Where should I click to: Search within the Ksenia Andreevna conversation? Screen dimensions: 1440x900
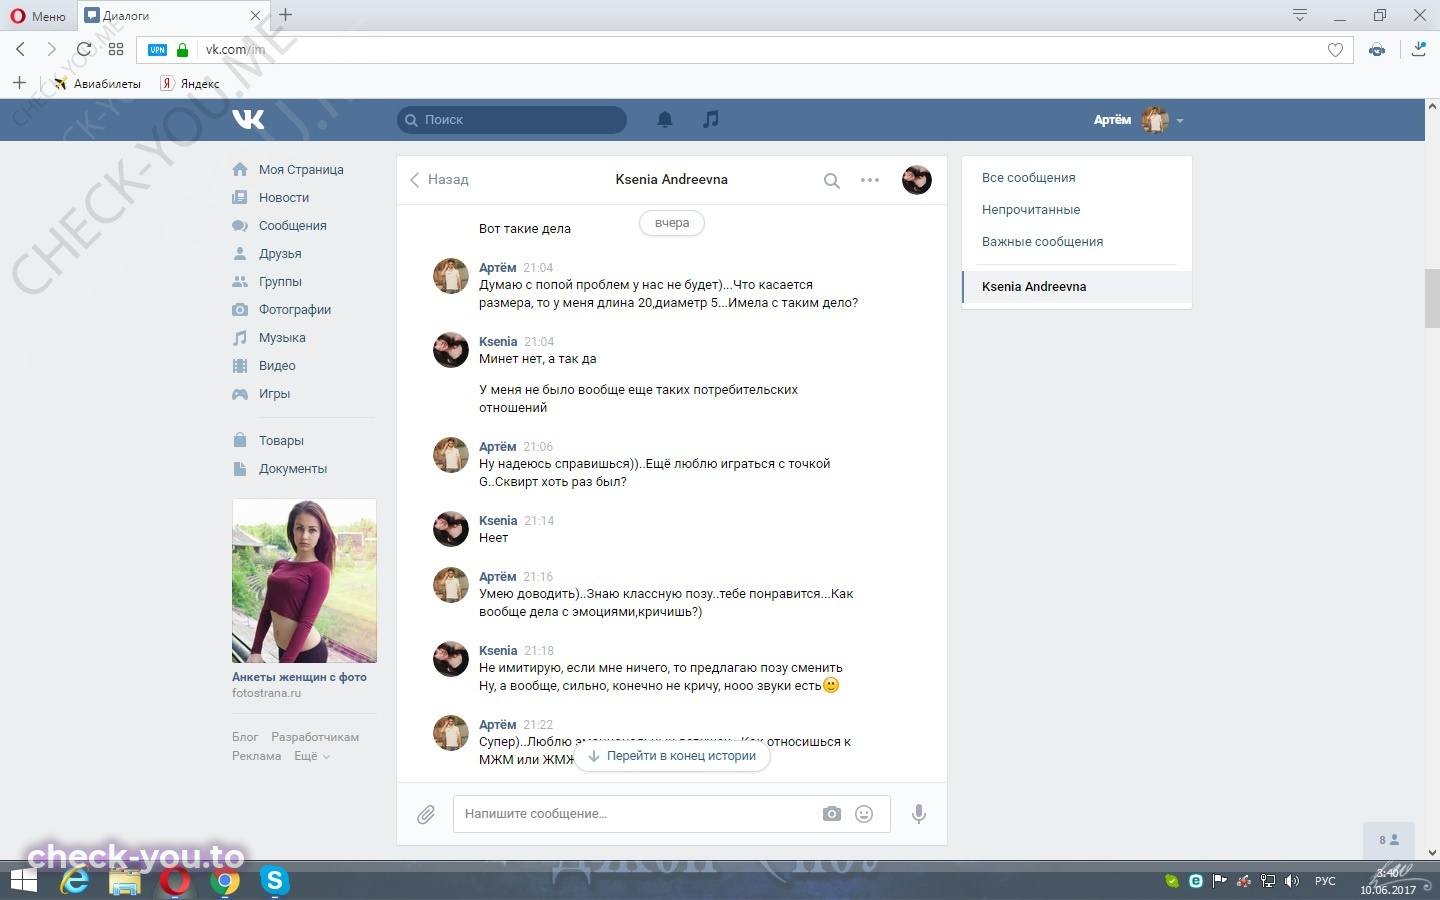coord(831,181)
